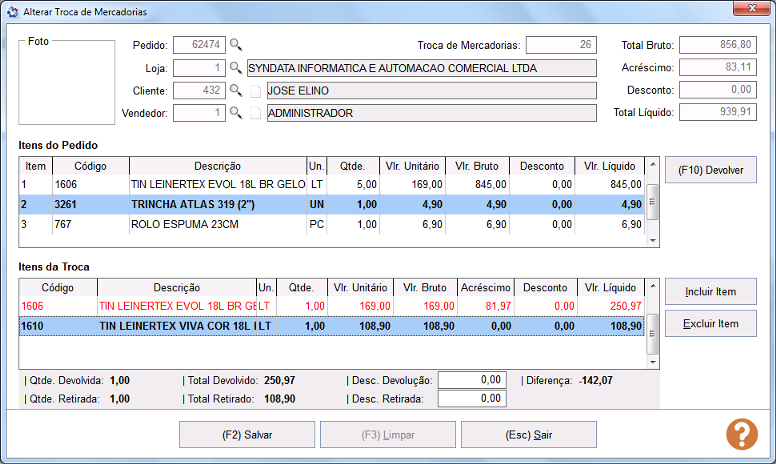
Task: Click the search magnifier next to Cliente
Action: point(236,91)
